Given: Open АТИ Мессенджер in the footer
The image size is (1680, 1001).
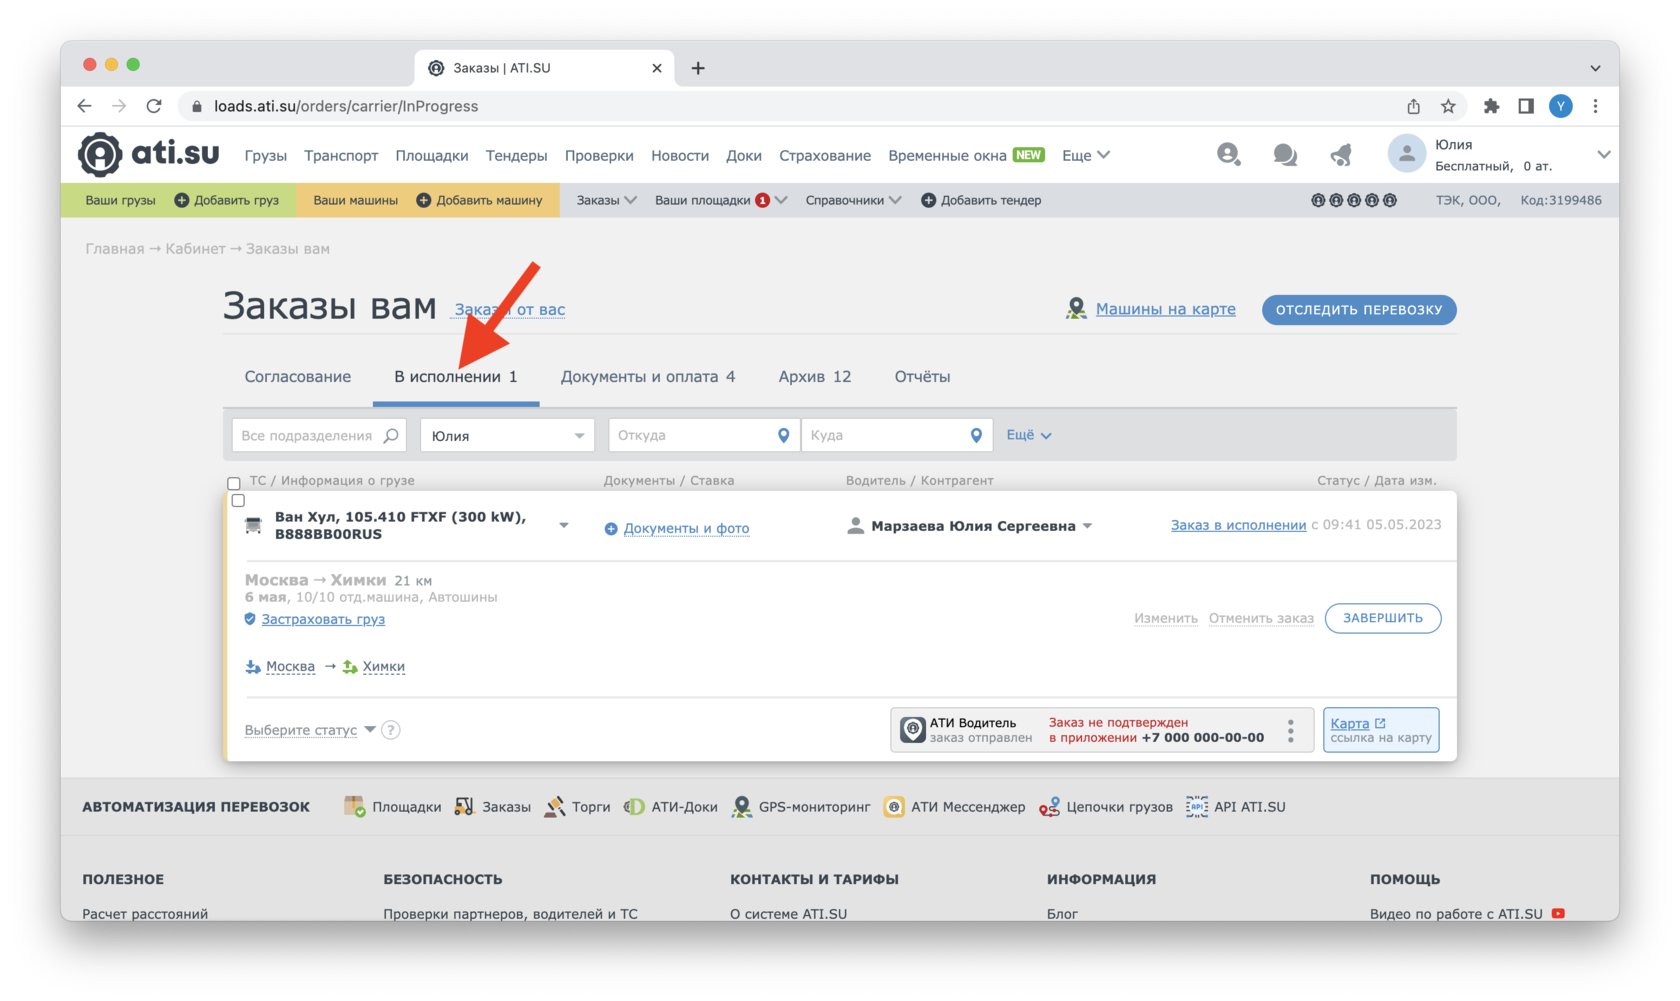Looking at the screenshot, I should pos(955,807).
